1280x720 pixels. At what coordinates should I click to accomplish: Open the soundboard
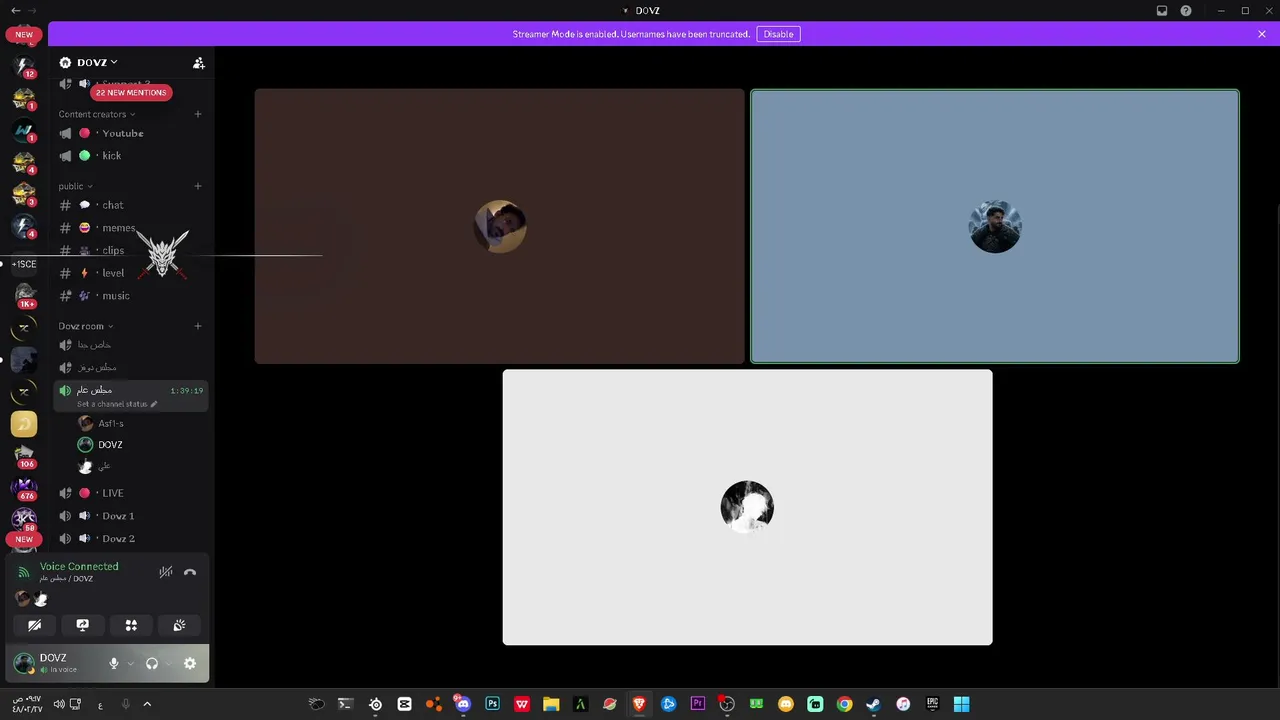pyautogui.click(x=179, y=625)
